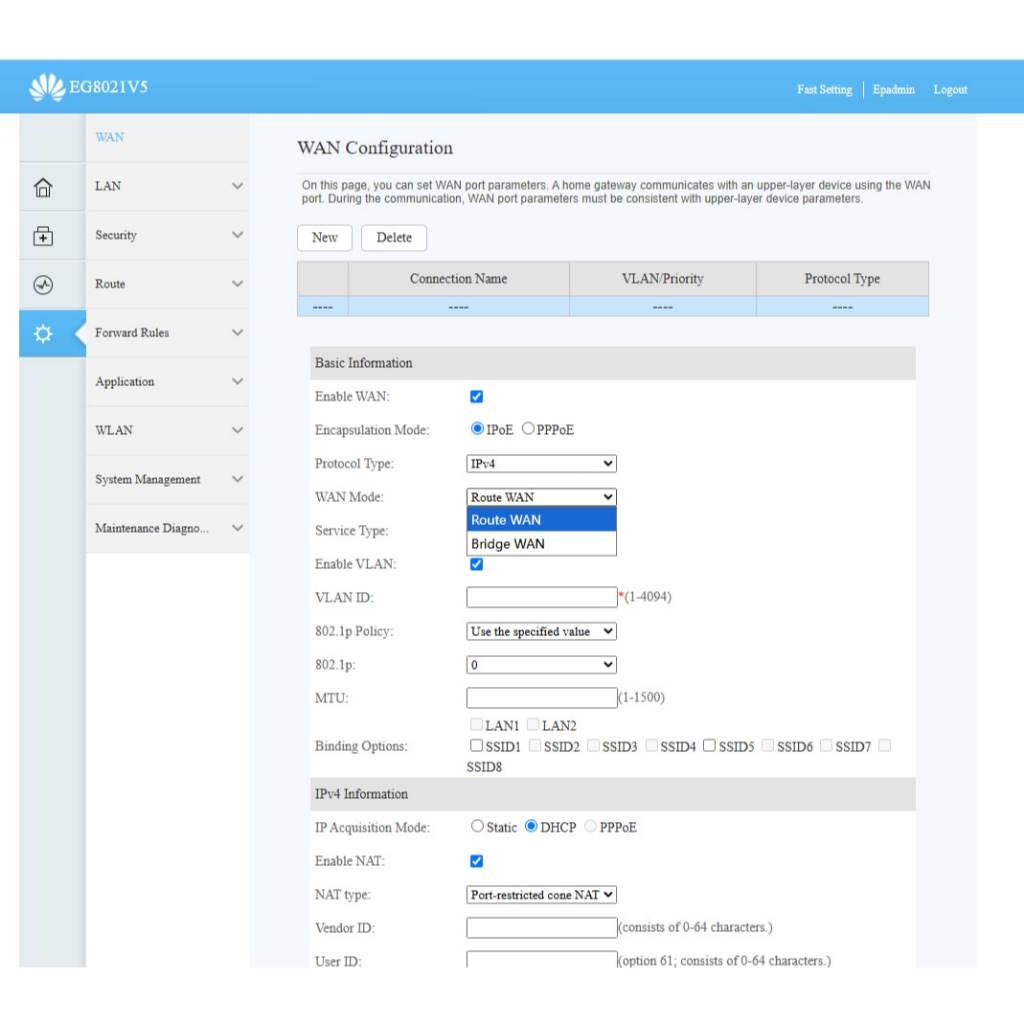The width and height of the screenshot is (1024, 1024).
Task: Uncheck the Enable VLAN checkbox
Action: click(x=477, y=564)
